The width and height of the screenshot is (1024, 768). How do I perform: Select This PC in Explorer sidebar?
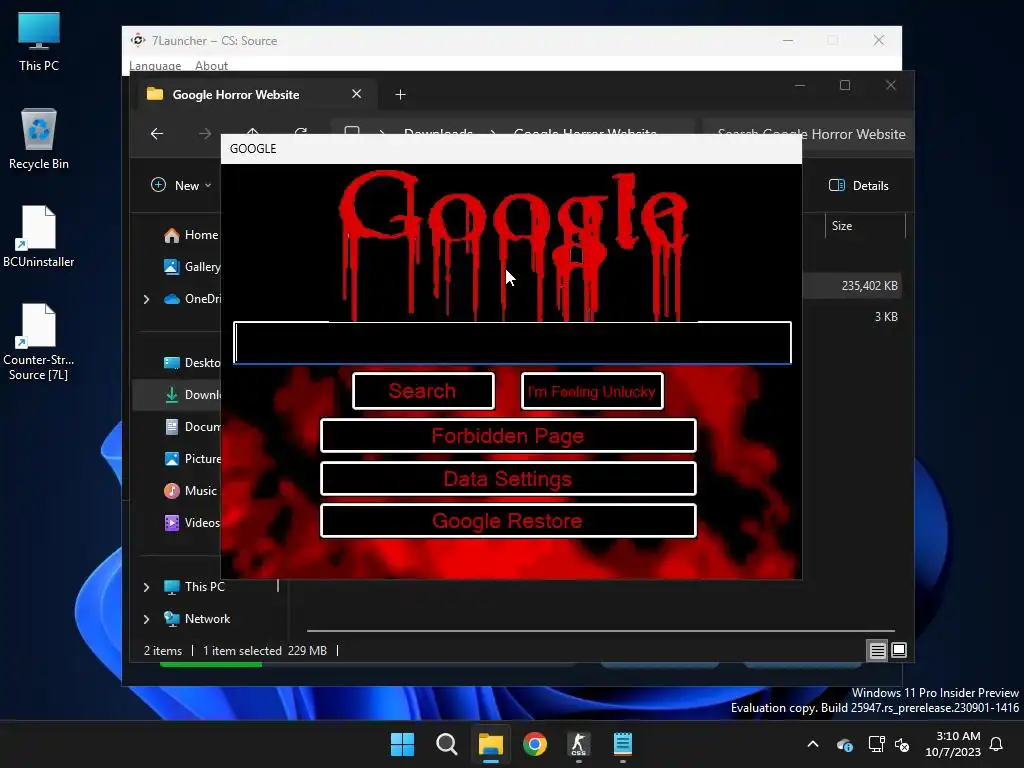point(195,586)
